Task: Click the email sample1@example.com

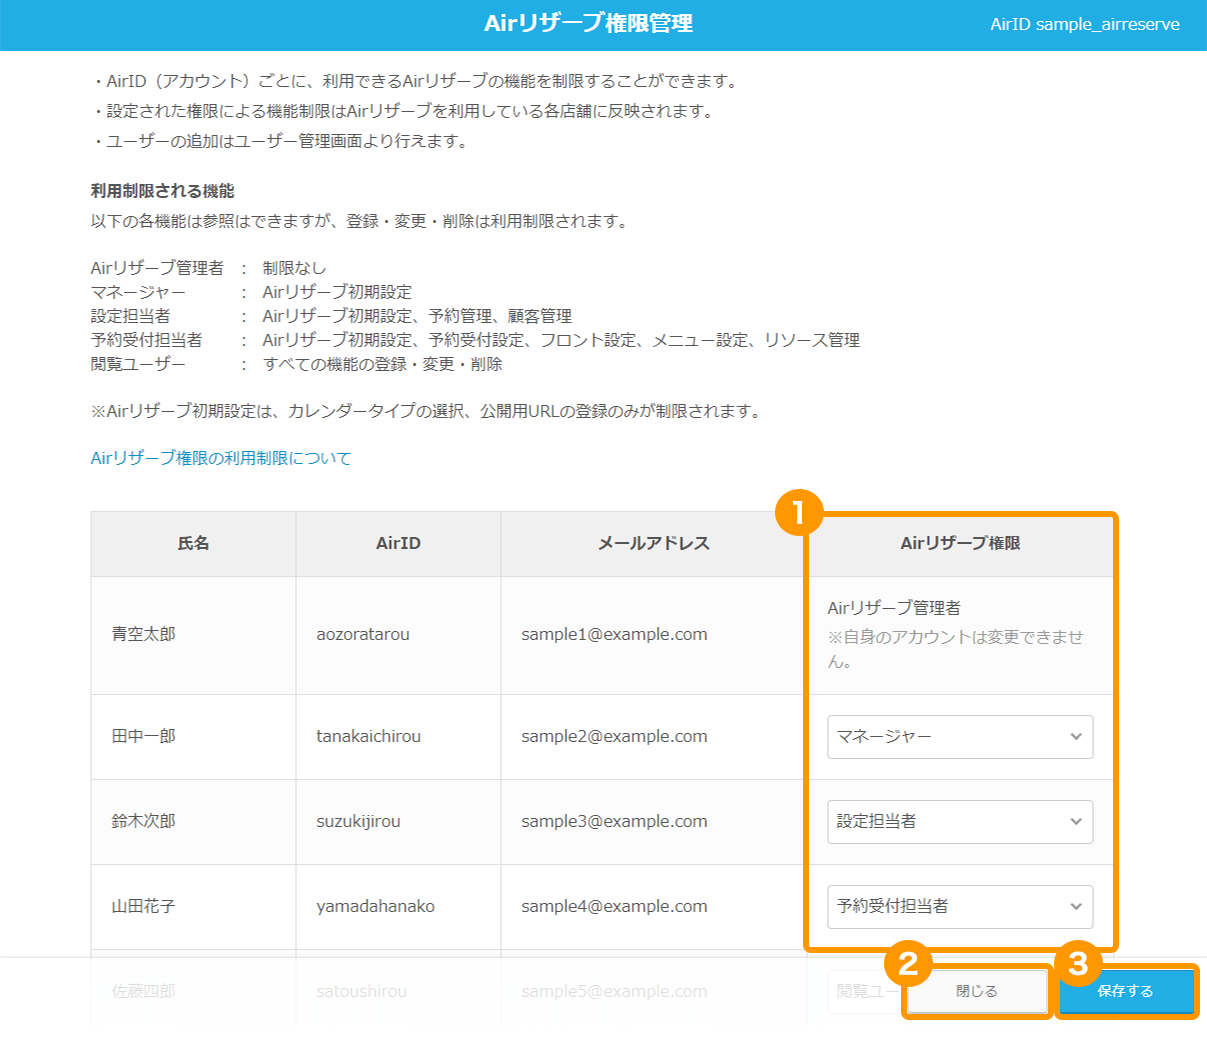Action: (614, 634)
